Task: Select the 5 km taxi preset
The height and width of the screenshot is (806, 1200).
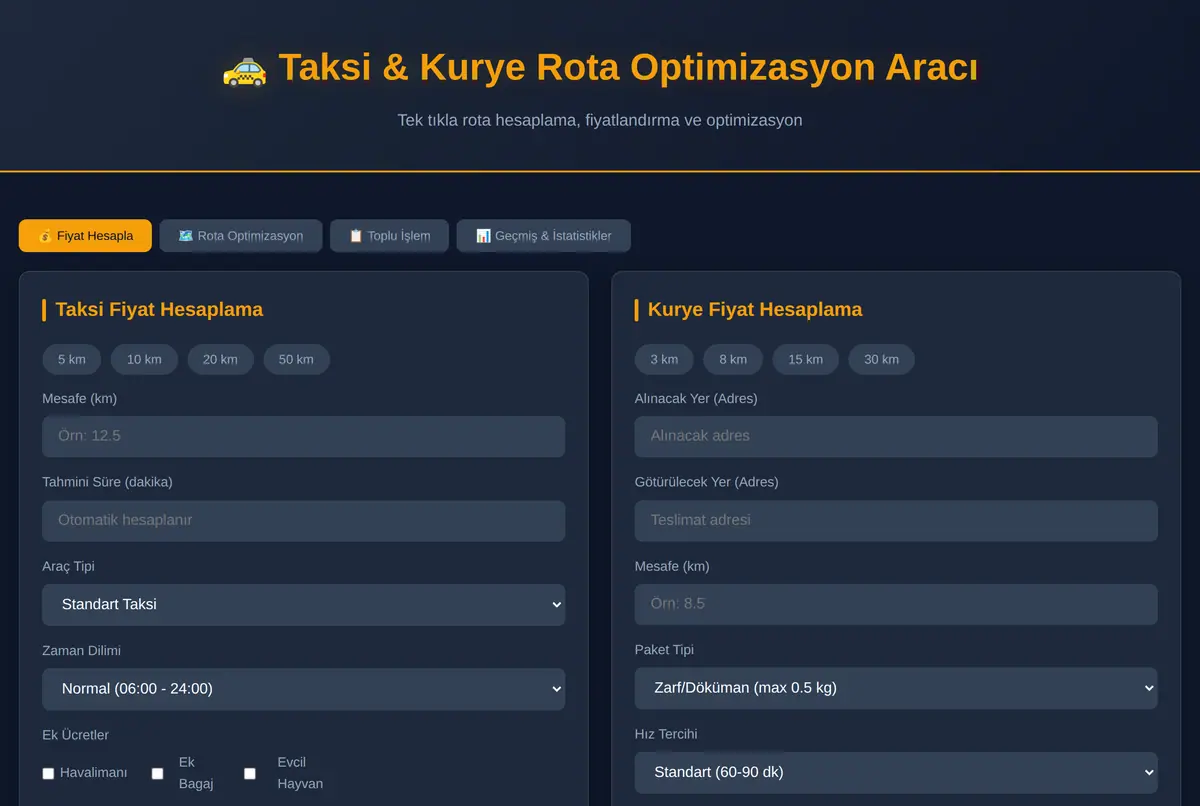Action: [72, 359]
